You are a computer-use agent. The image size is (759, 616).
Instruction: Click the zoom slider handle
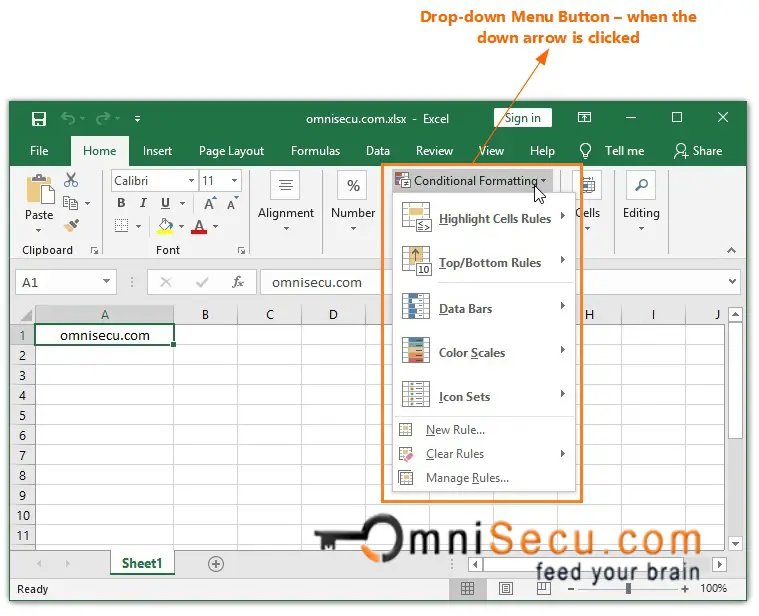628,589
